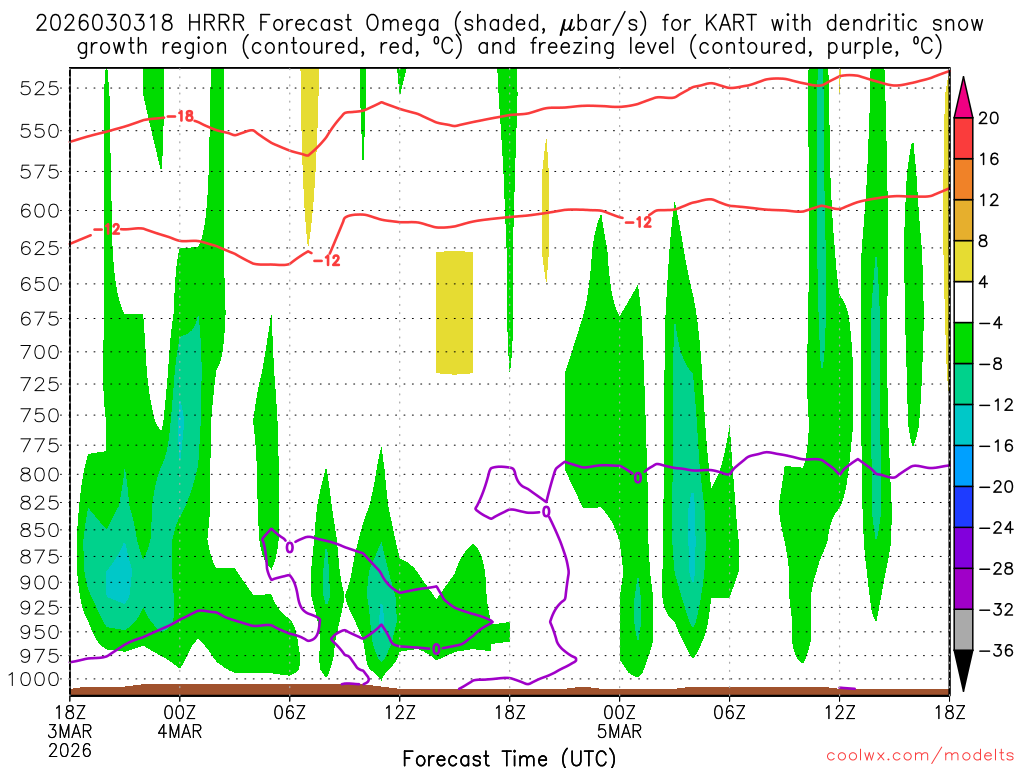1024x768 pixels.
Task: Click the -12 contour label near 06Z 4MAR
Action: click(327, 261)
